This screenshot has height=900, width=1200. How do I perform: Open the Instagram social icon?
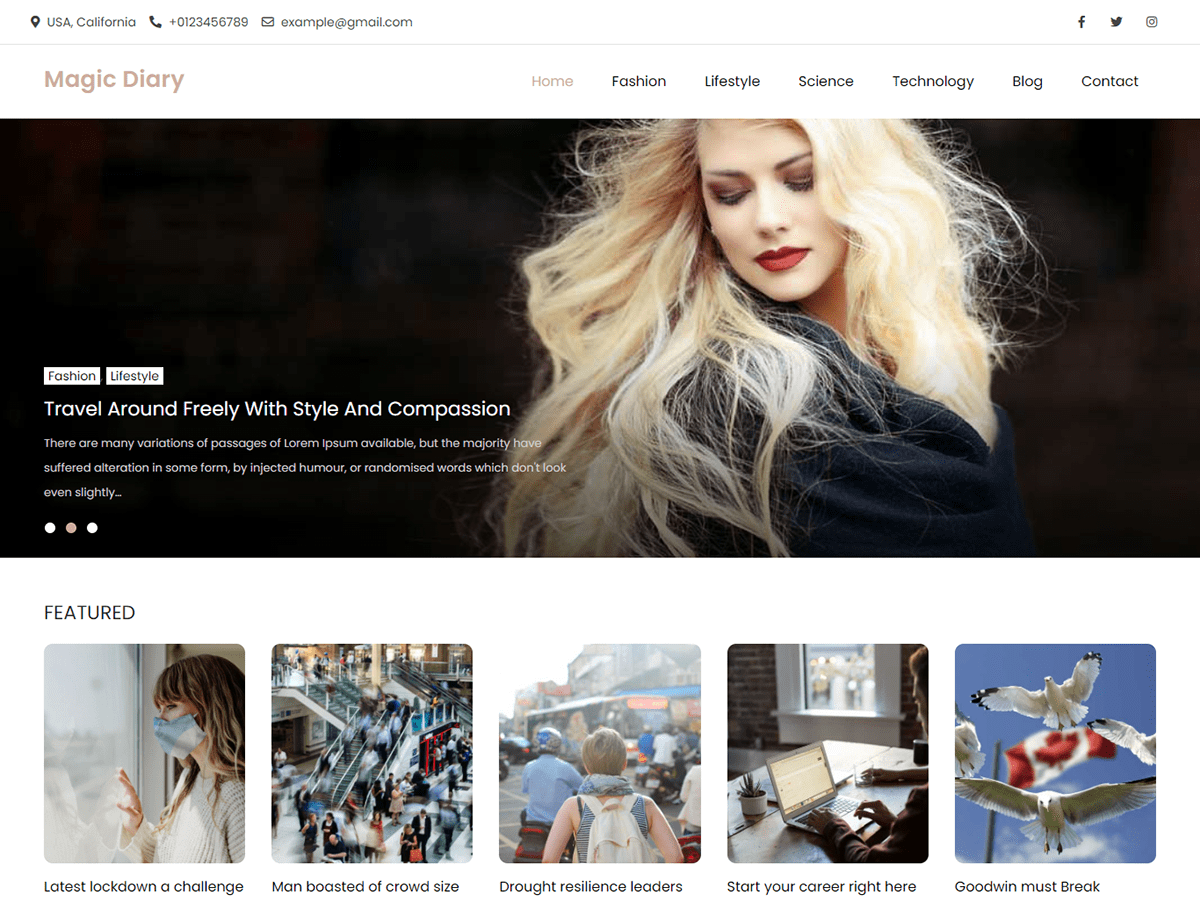(x=1152, y=22)
